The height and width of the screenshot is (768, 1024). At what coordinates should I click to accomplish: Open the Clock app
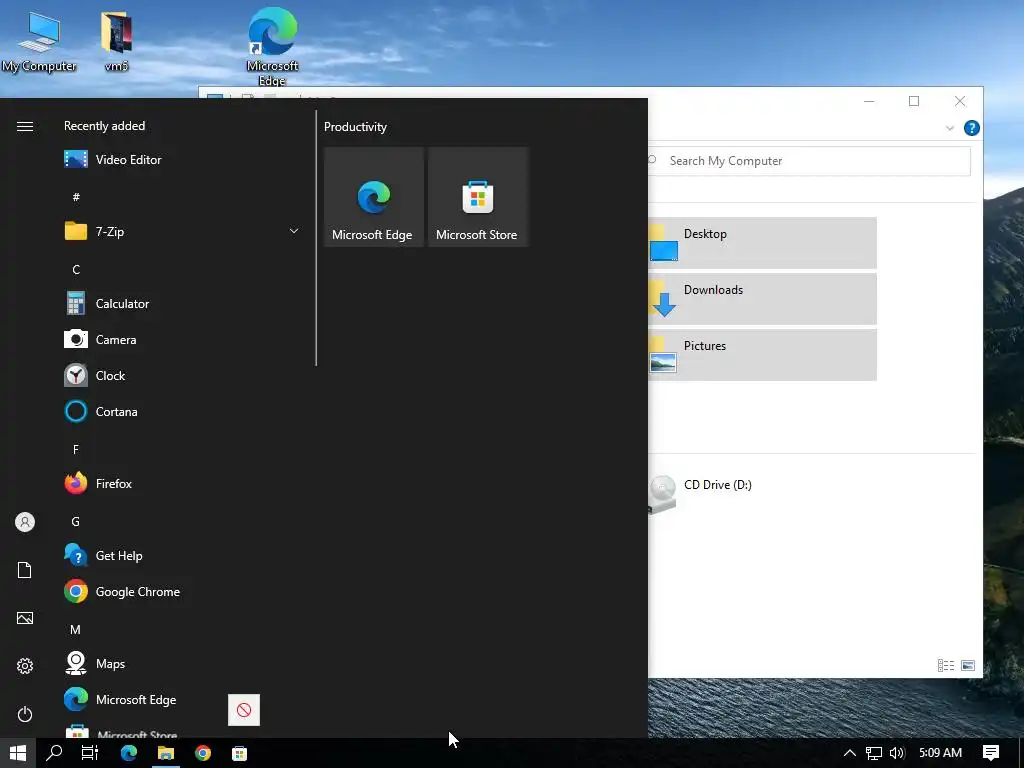point(180,376)
